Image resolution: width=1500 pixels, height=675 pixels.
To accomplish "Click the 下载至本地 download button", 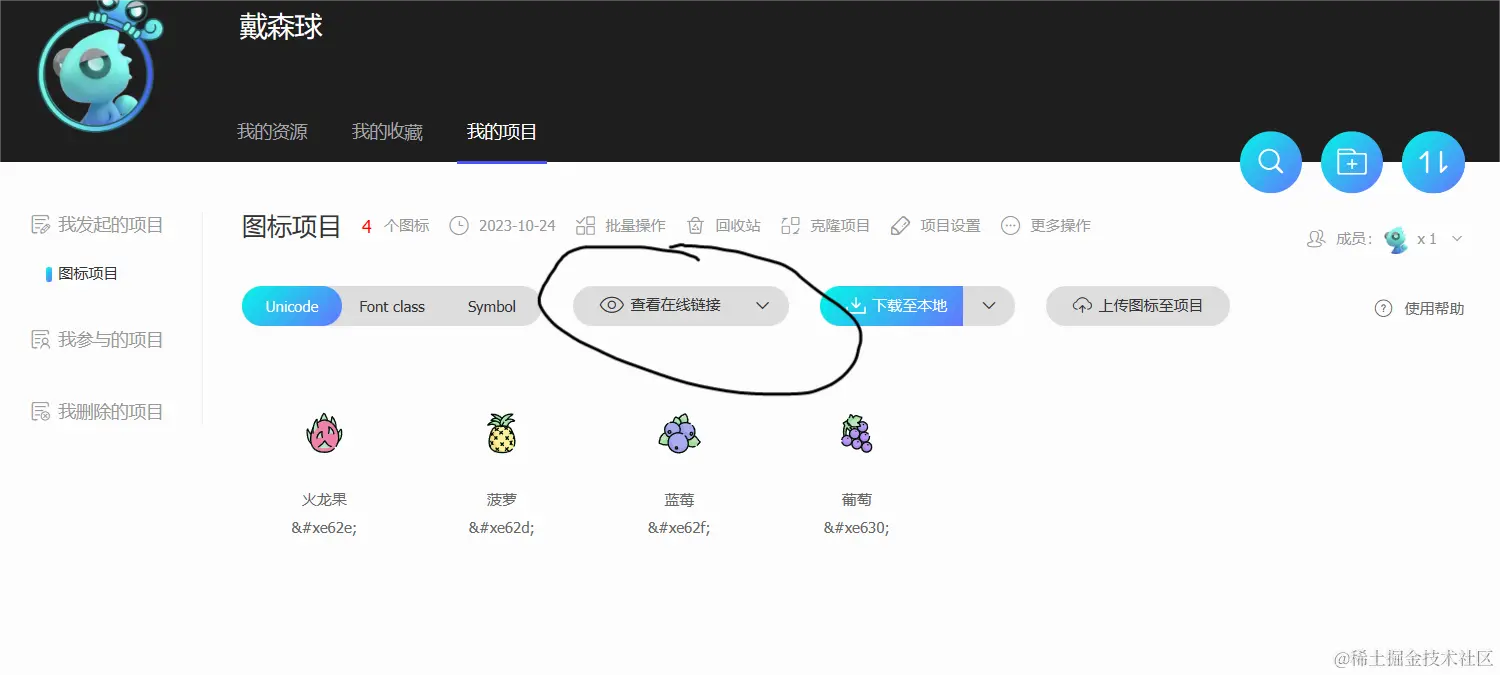I will 900,306.
